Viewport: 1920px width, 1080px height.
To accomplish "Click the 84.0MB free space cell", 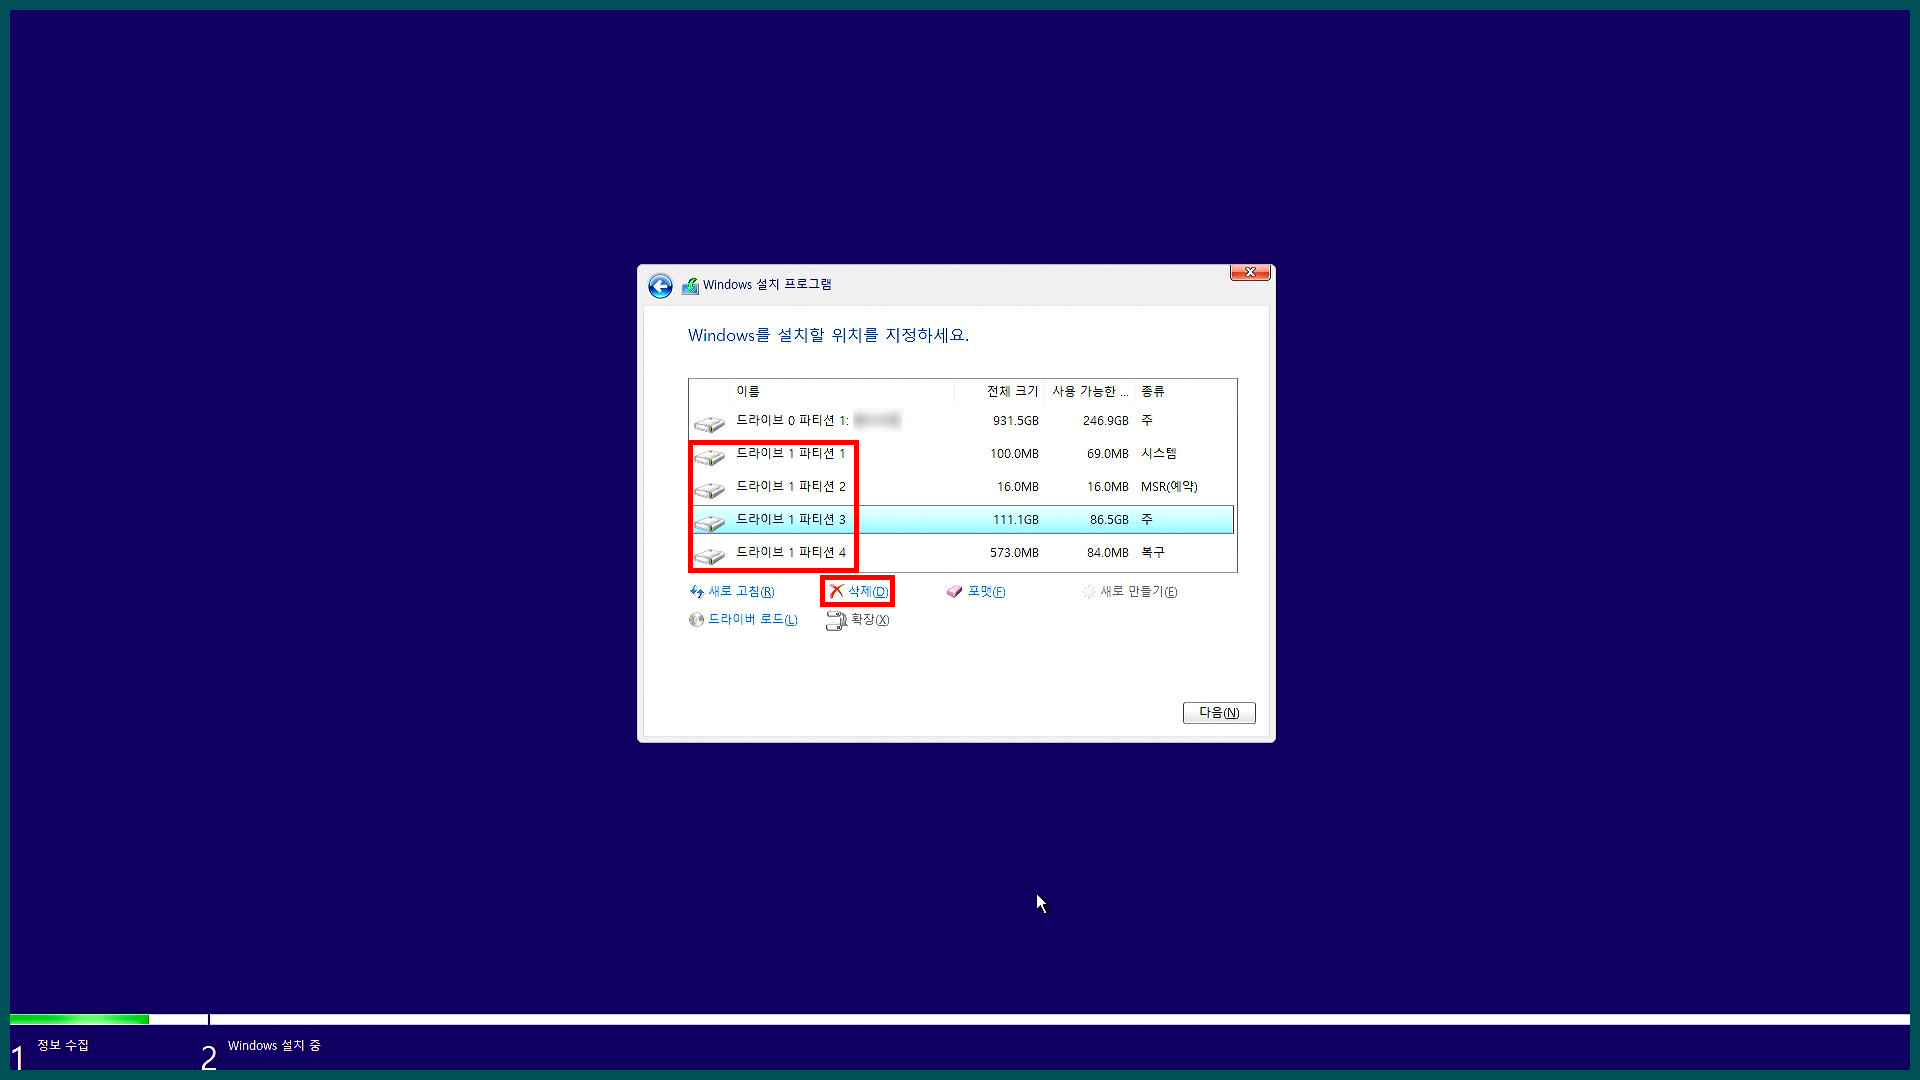I will [x=1107, y=553].
